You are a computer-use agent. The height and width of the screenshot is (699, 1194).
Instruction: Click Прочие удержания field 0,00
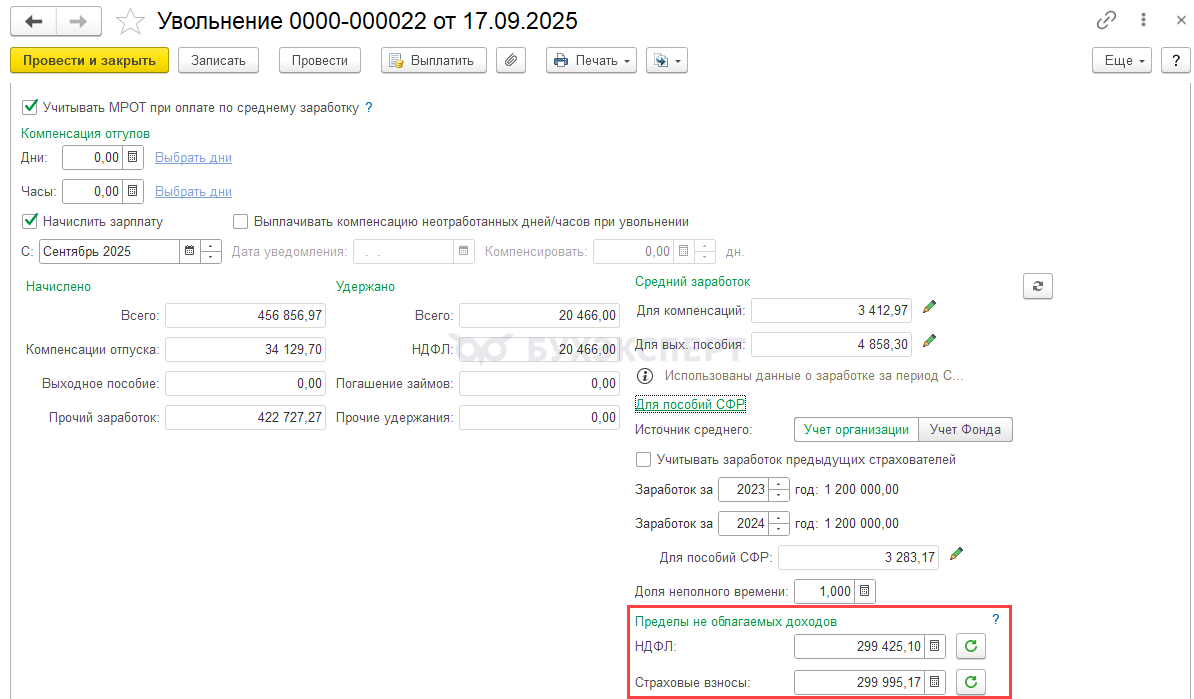pyautogui.click(x=539, y=417)
